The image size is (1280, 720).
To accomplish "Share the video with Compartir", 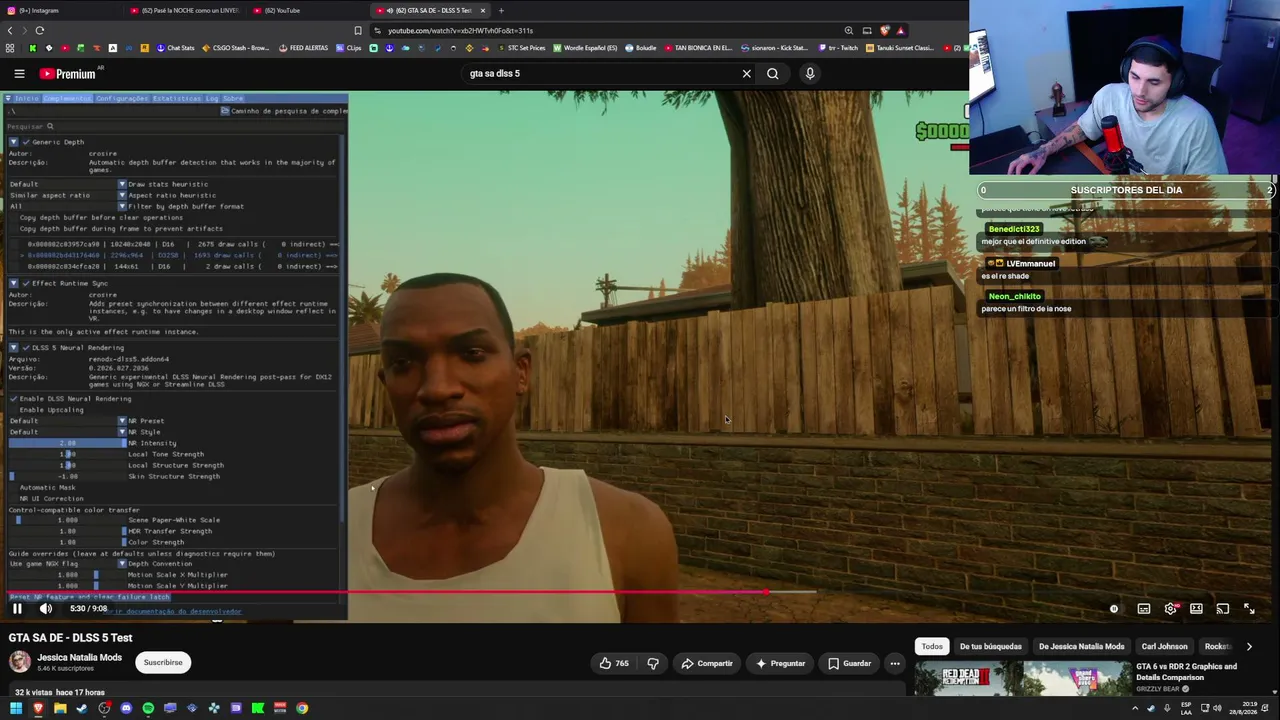I will point(706,663).
